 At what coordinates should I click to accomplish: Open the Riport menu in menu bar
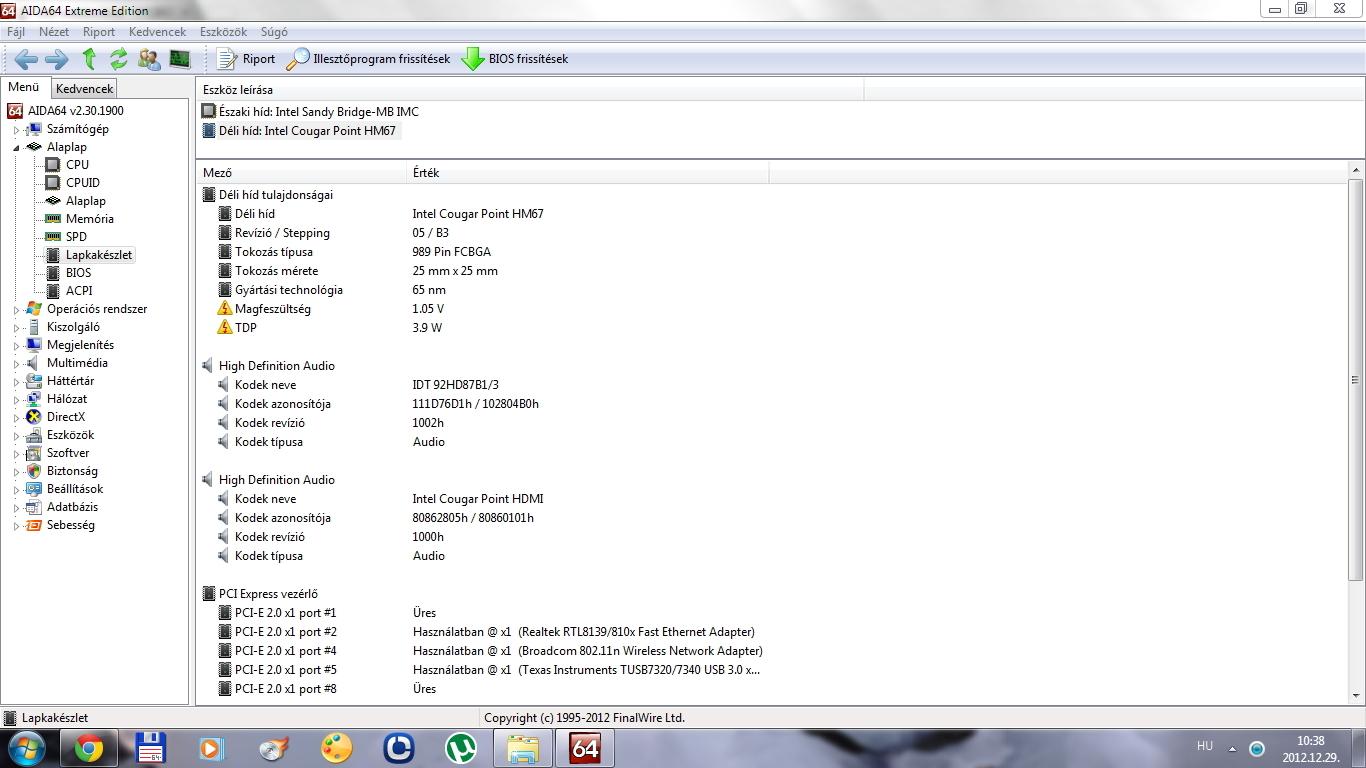[x=99, y=32]
